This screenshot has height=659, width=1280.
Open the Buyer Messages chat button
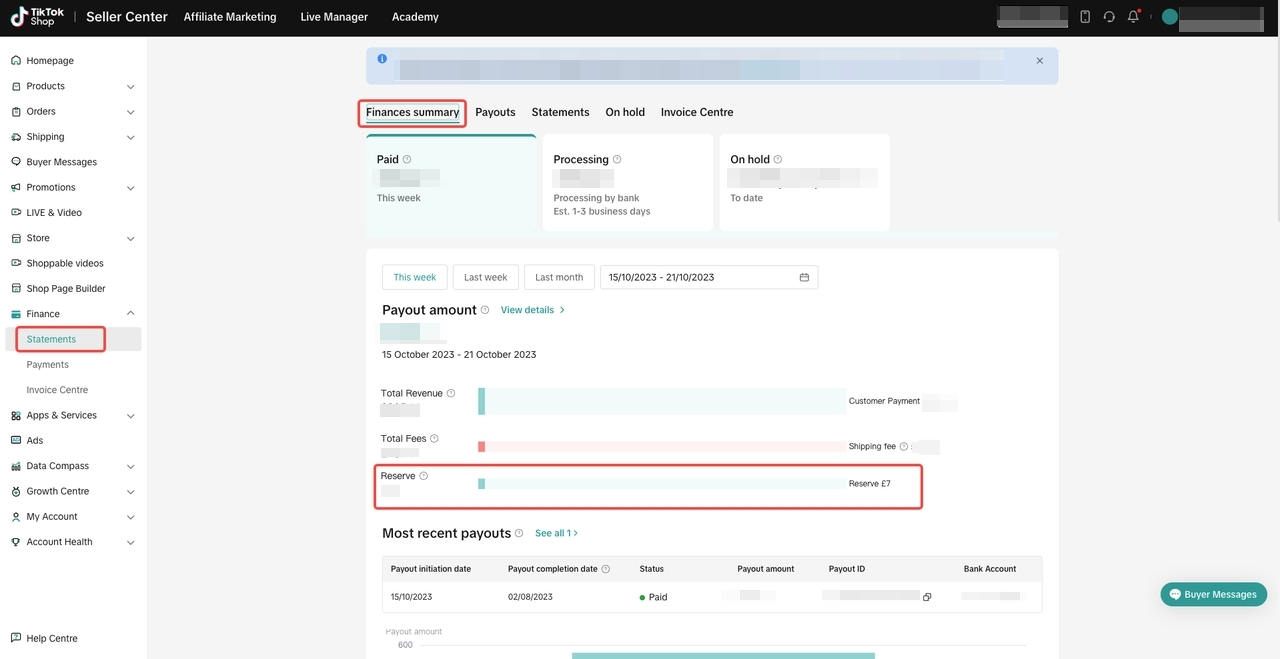pyautogui.click(x=1213, y=594)
